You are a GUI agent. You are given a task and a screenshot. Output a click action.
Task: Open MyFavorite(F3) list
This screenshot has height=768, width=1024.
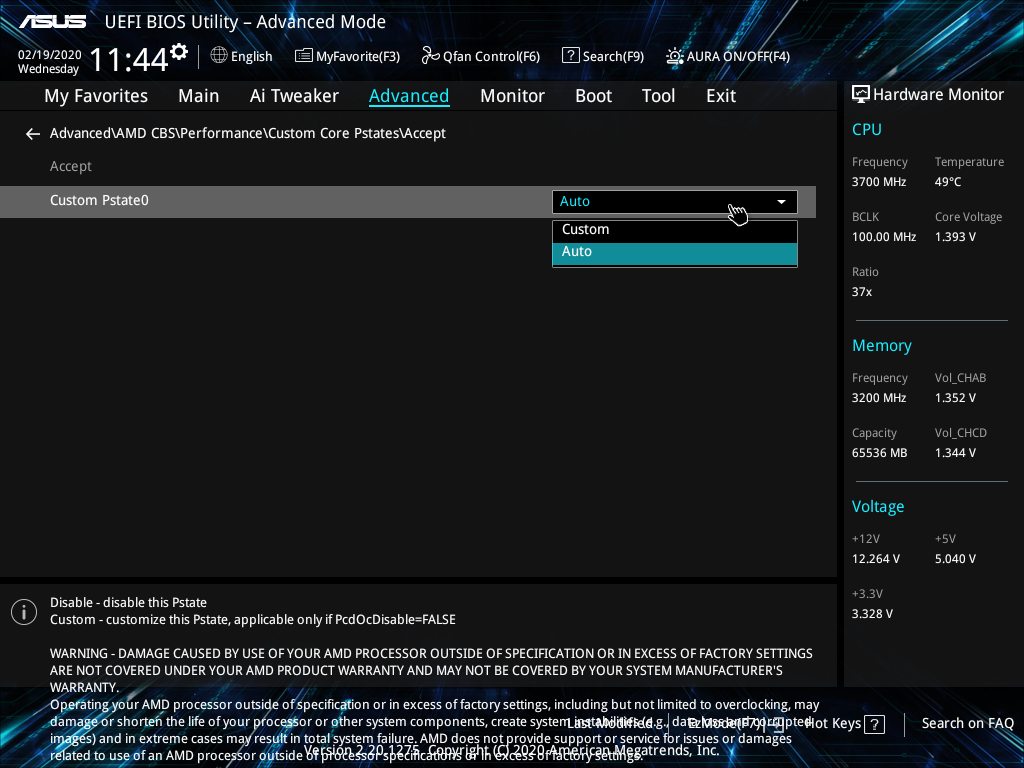pos(347,56)
